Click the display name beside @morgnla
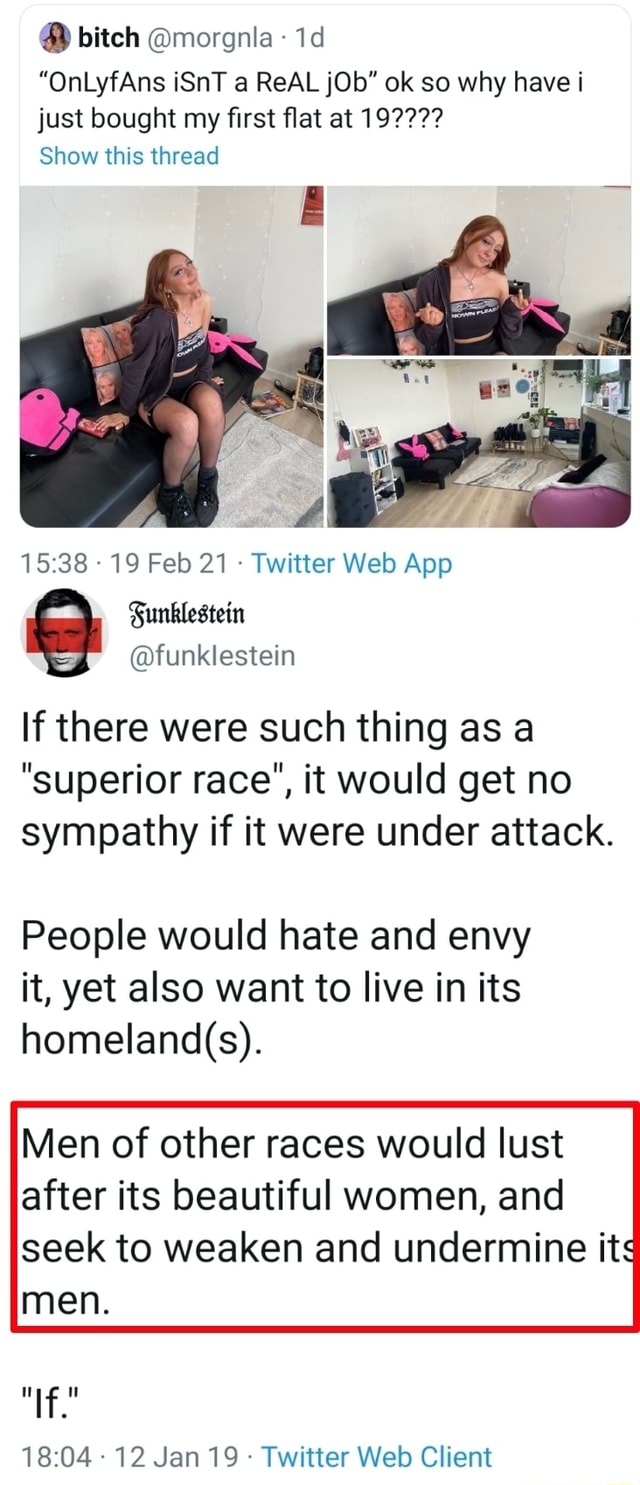 [108, 37]
